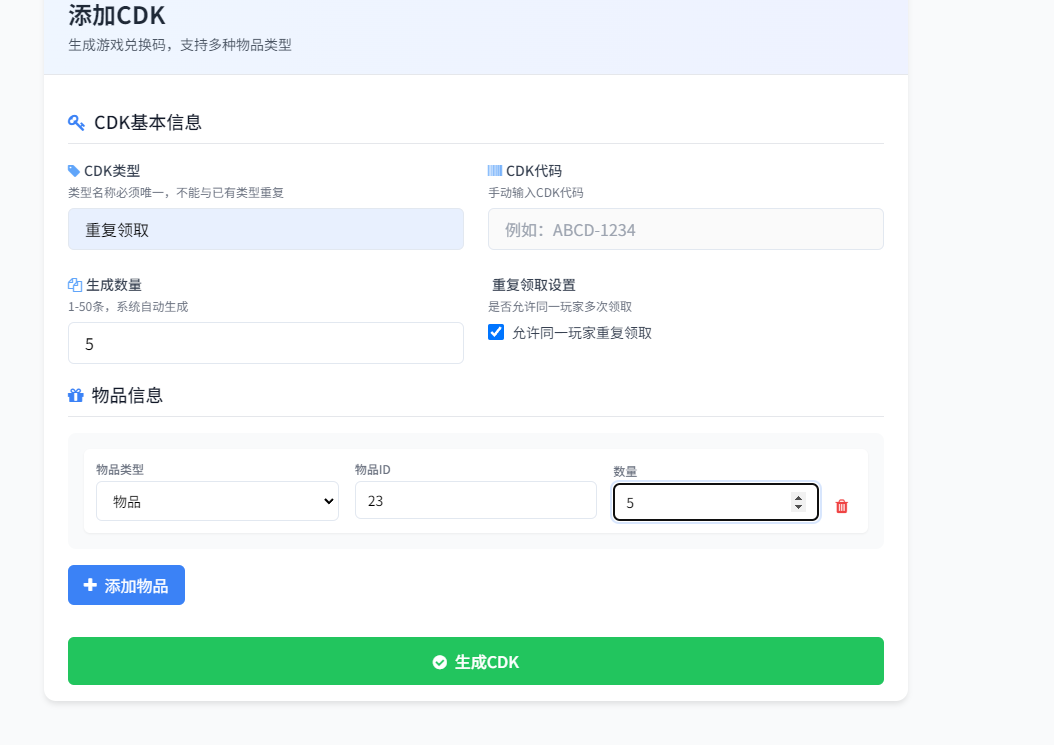Click the 物品ID column label
Viewport: 1054px width, 745px height.
tap(372, 469)
